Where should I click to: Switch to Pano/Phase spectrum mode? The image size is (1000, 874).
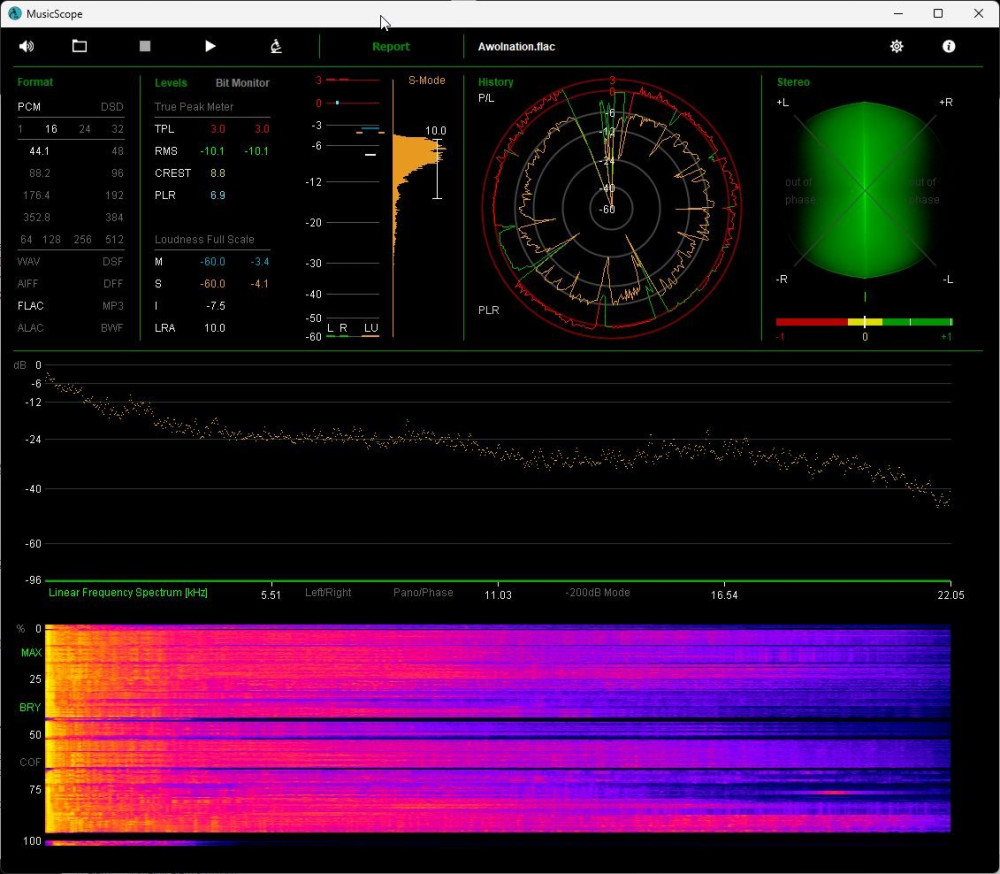[x=423, y=592]
